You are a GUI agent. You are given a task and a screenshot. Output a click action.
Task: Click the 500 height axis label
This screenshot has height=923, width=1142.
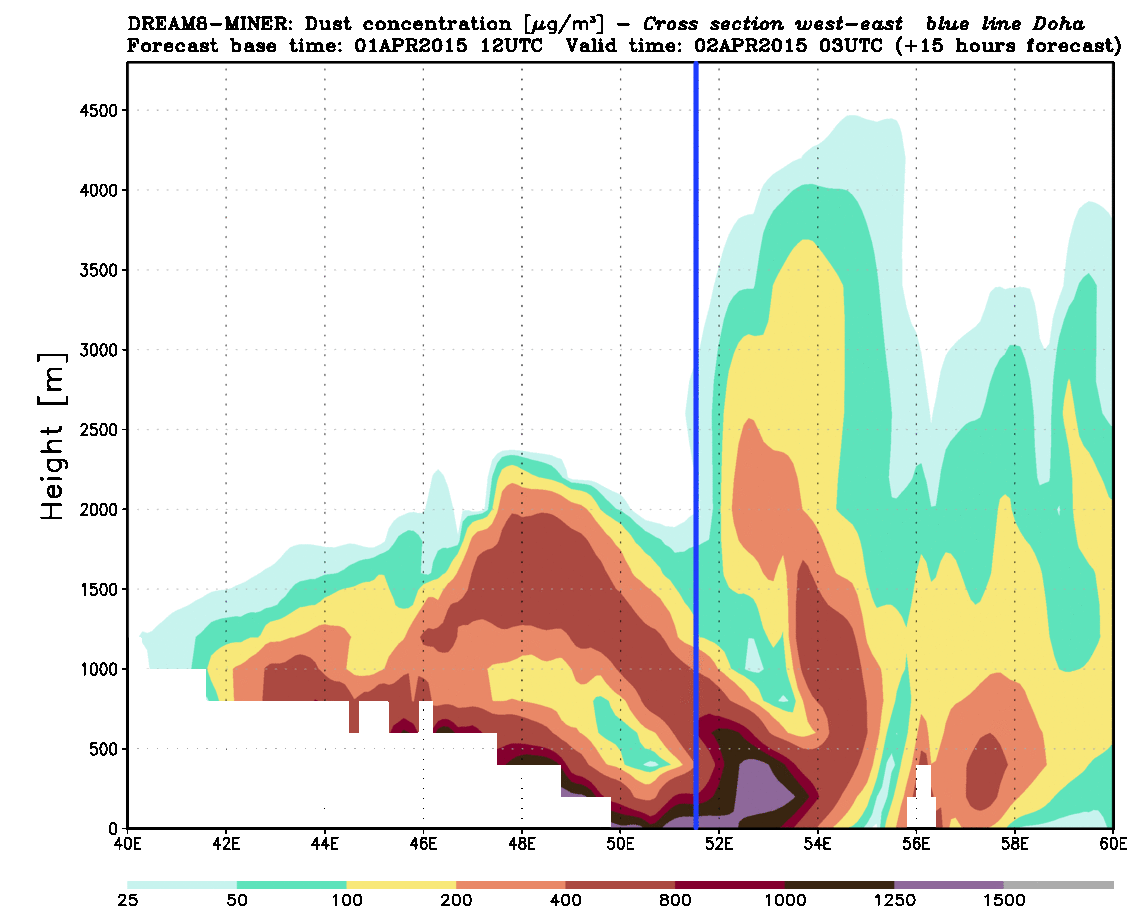click(x=103, y=749)
